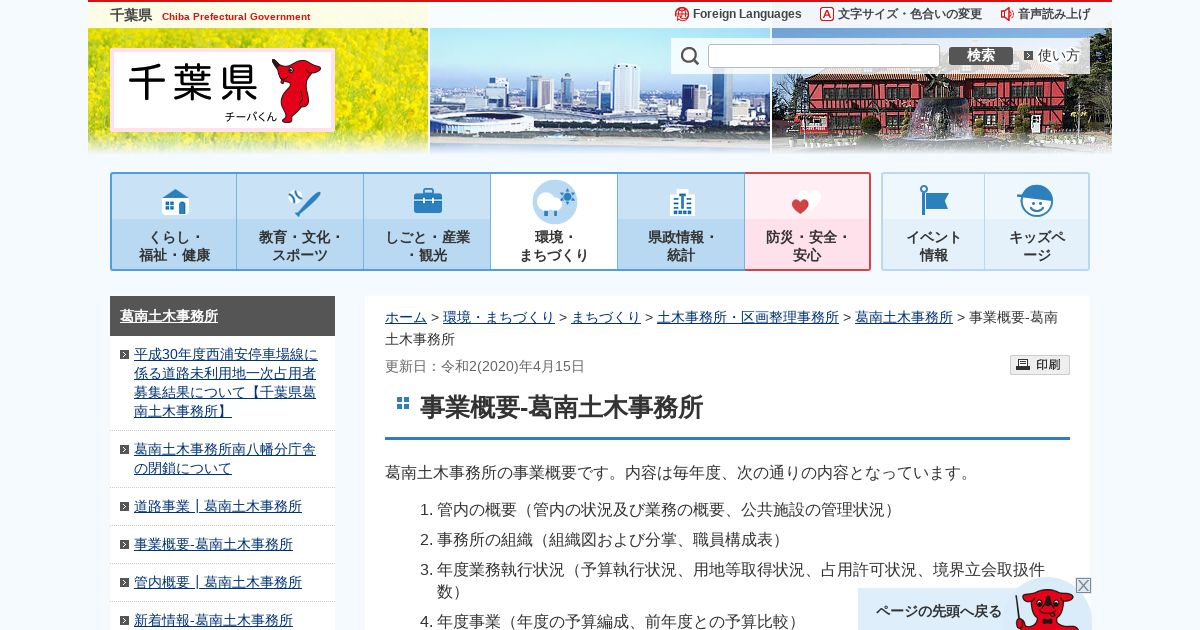Viewport: 1200px width, 630px height.
Task: Click the heart icon for 防災・安全・安心
Action: (x=806, y=202)
